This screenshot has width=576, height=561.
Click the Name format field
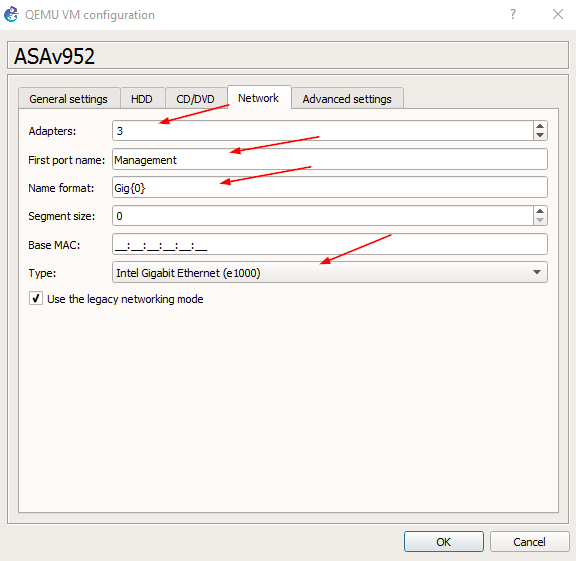click(x=330, y=187)
